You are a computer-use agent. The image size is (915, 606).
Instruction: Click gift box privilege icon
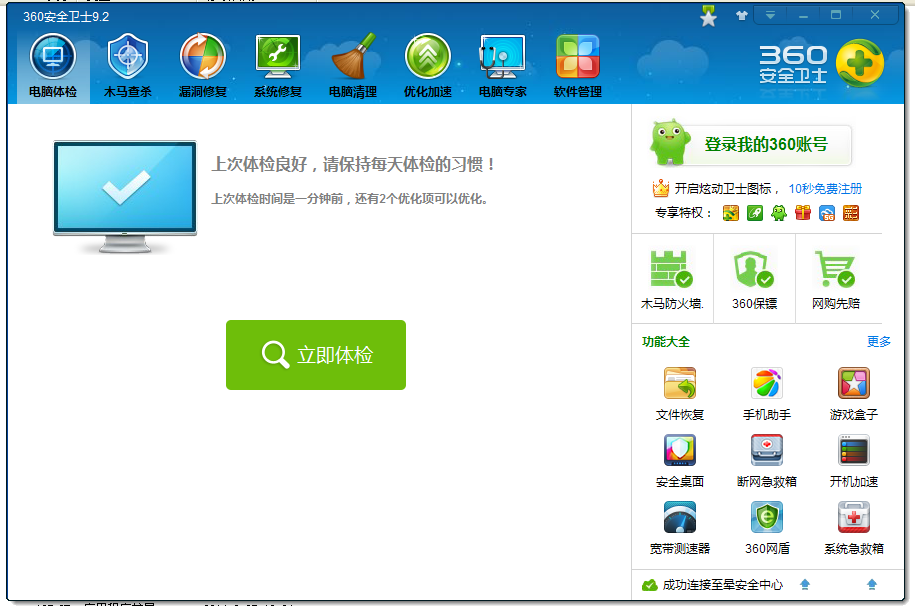click(x=803, y=213)
